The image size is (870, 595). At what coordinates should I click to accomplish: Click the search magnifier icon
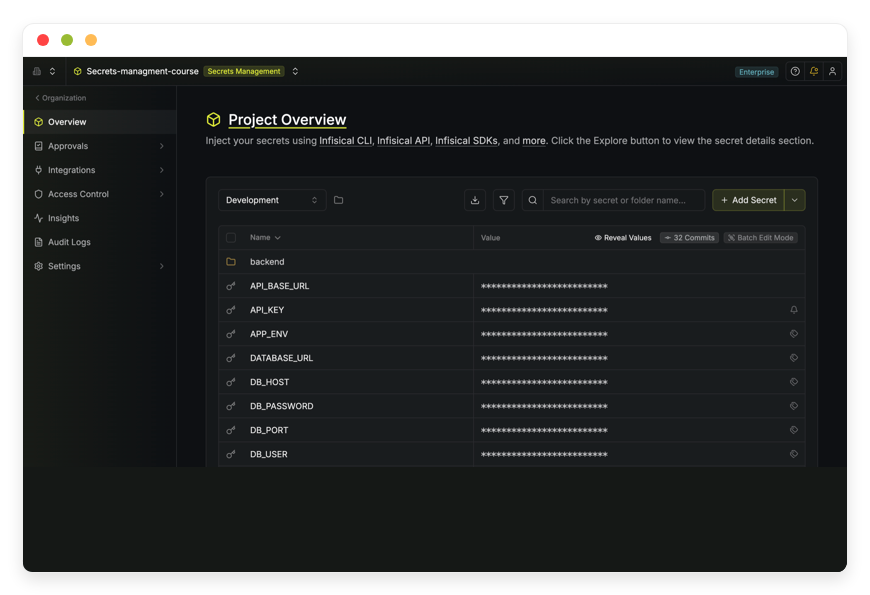tap(533, 200)
